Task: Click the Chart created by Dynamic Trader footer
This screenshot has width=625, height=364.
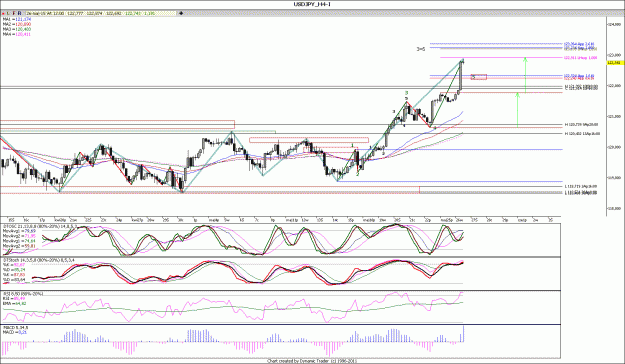Action: [312, 361]
